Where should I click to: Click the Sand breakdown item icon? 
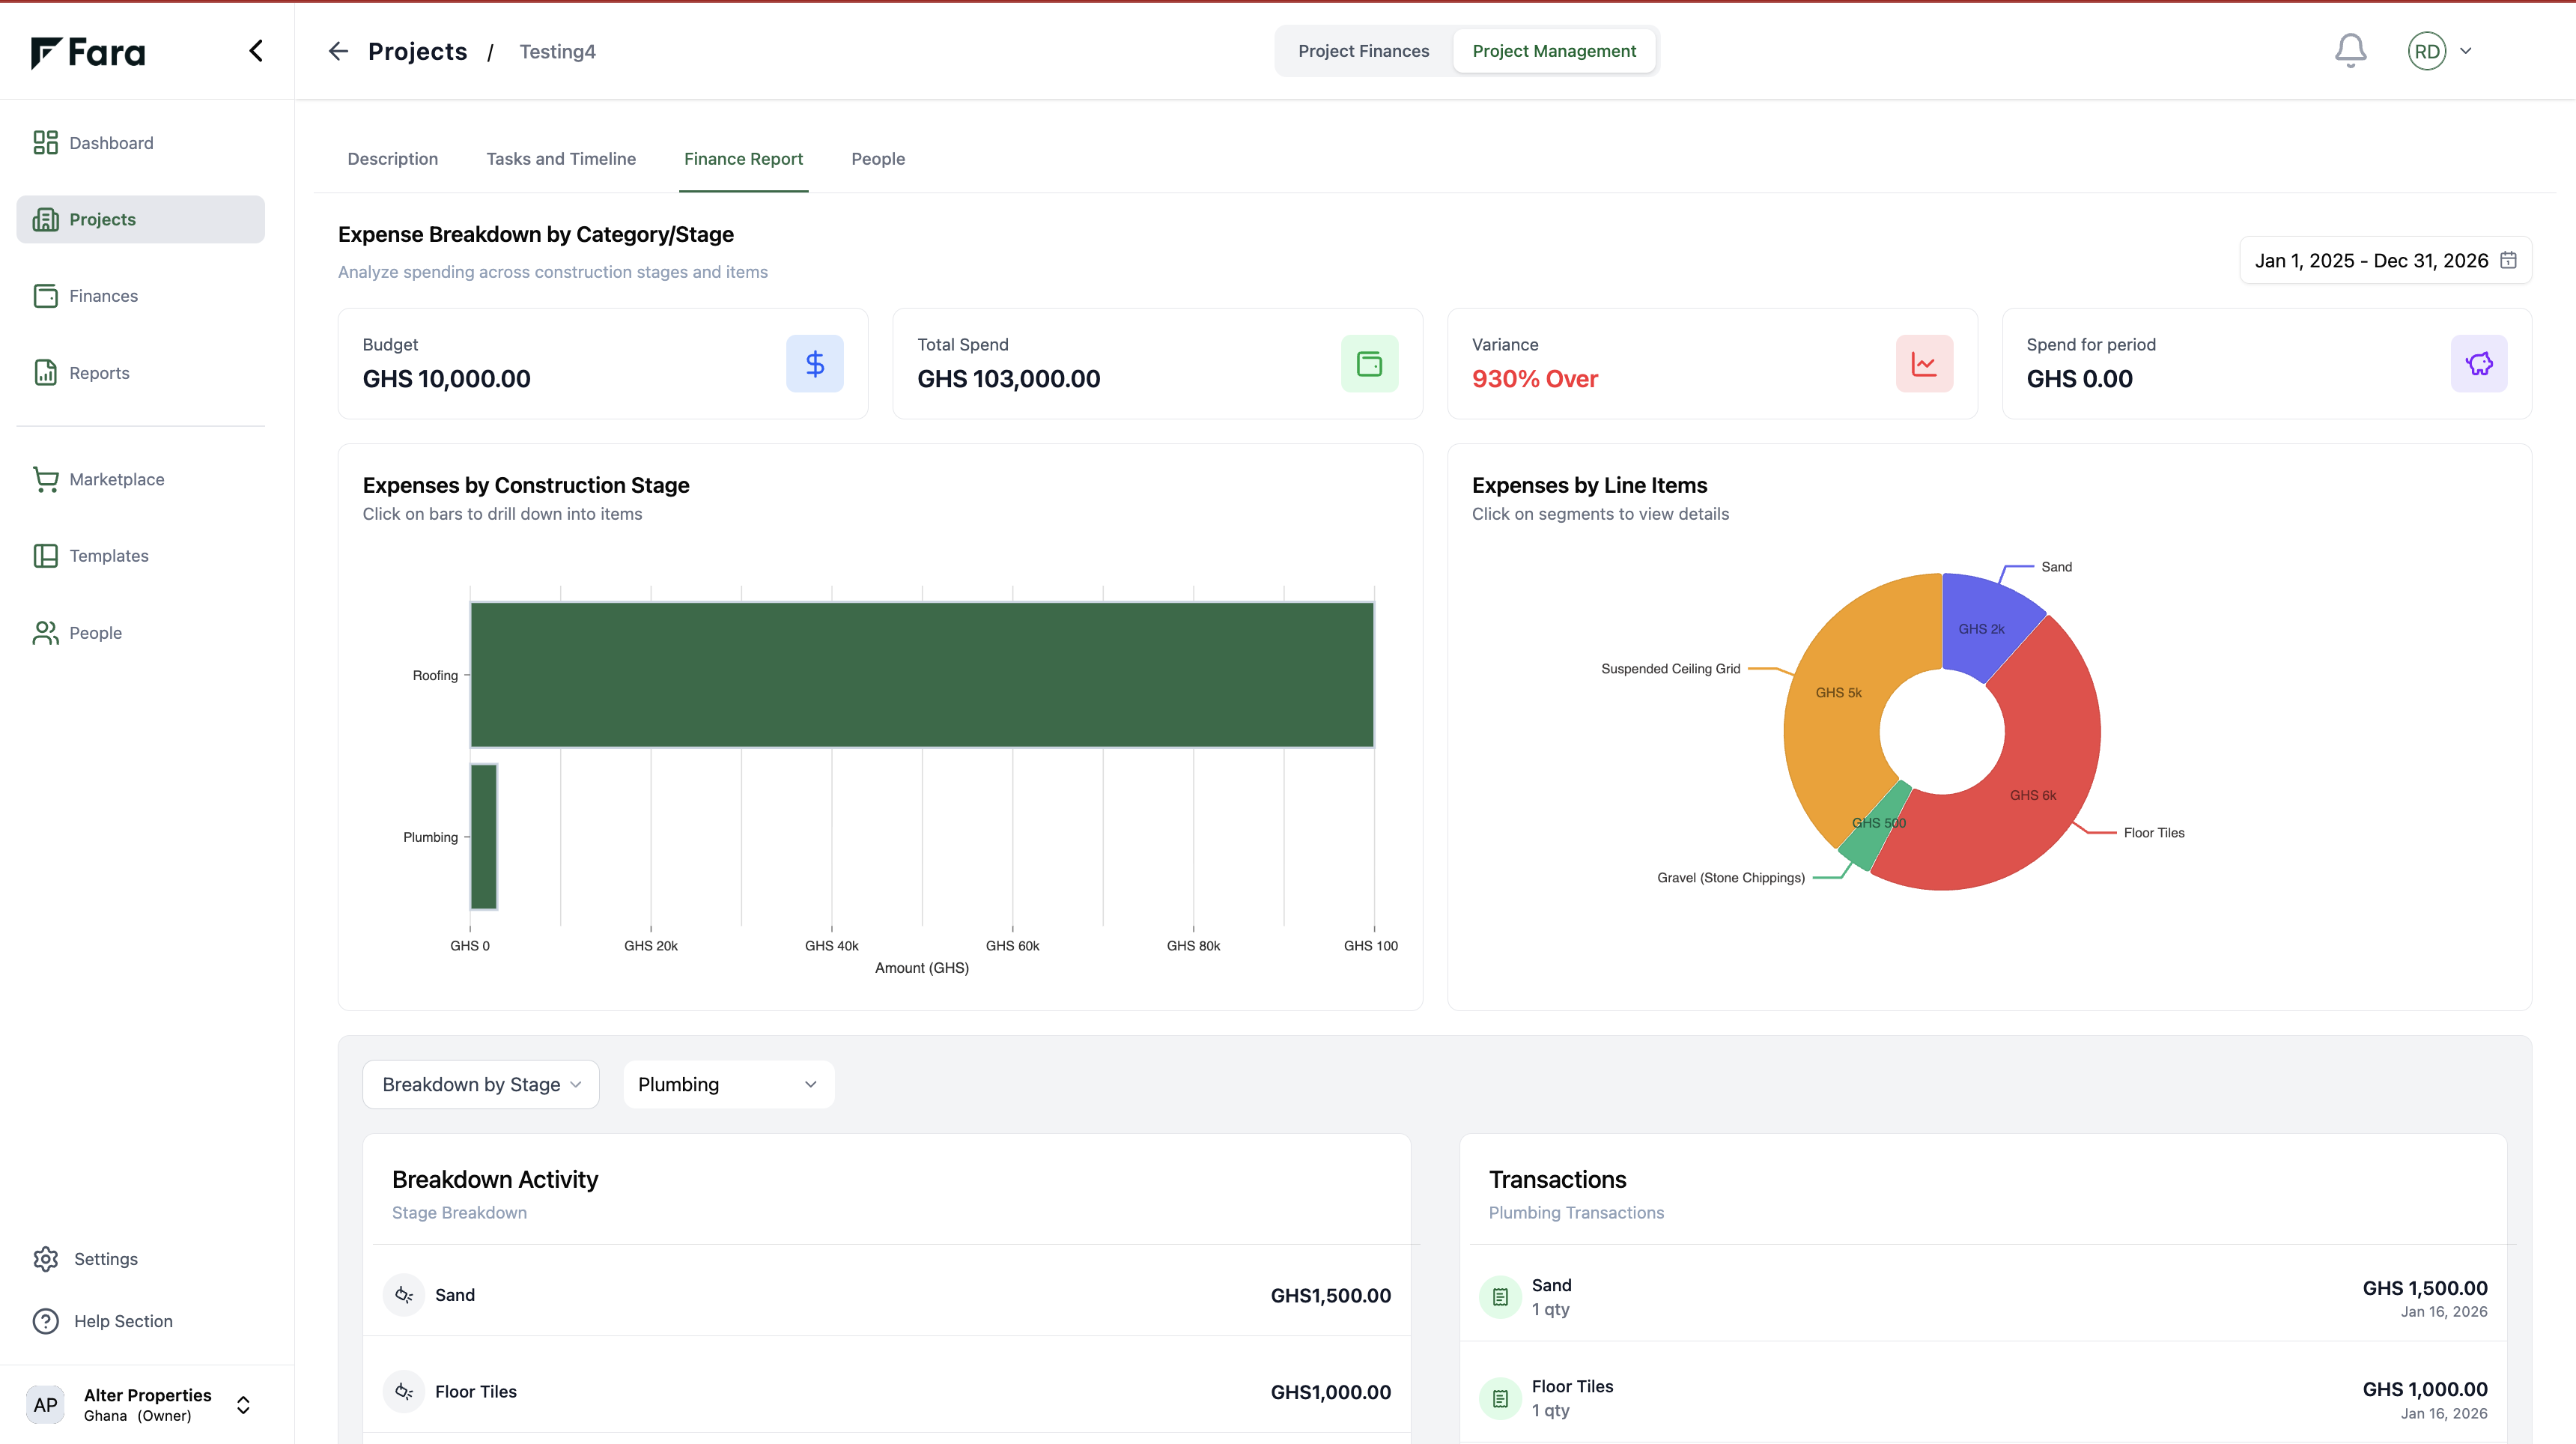pos(404,1295)
